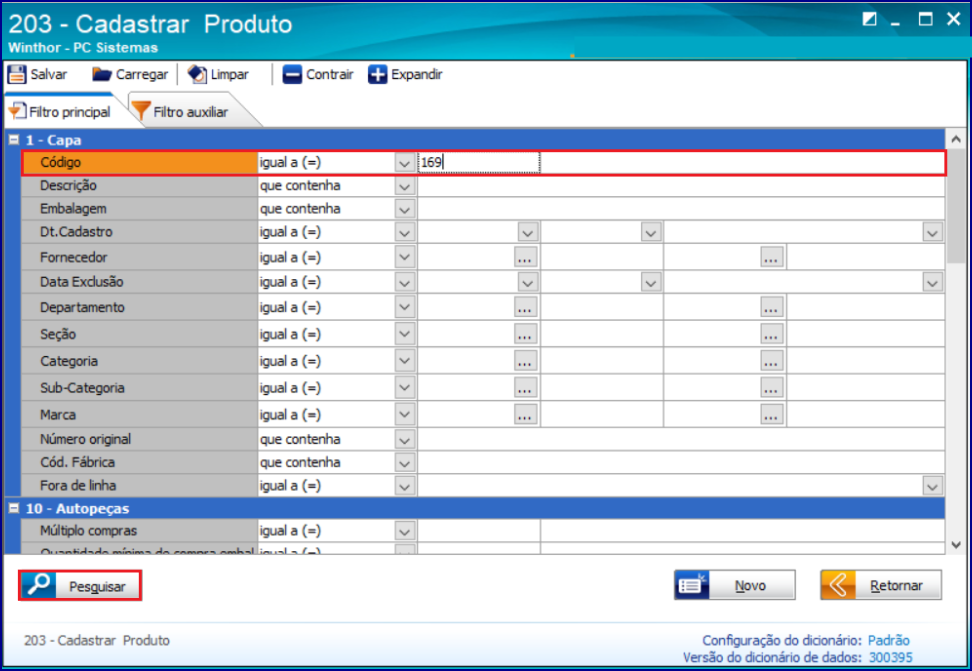Image resolution: width=972 pixels, height=671 pixels.
Task: Click the vertical scrollbar thumb
Action: point(956,206)
